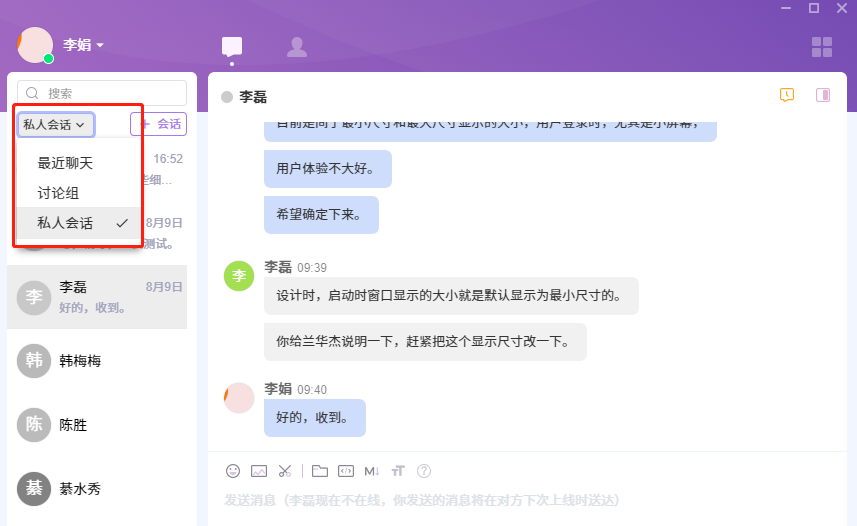Click the send image icon

[259, 471]
